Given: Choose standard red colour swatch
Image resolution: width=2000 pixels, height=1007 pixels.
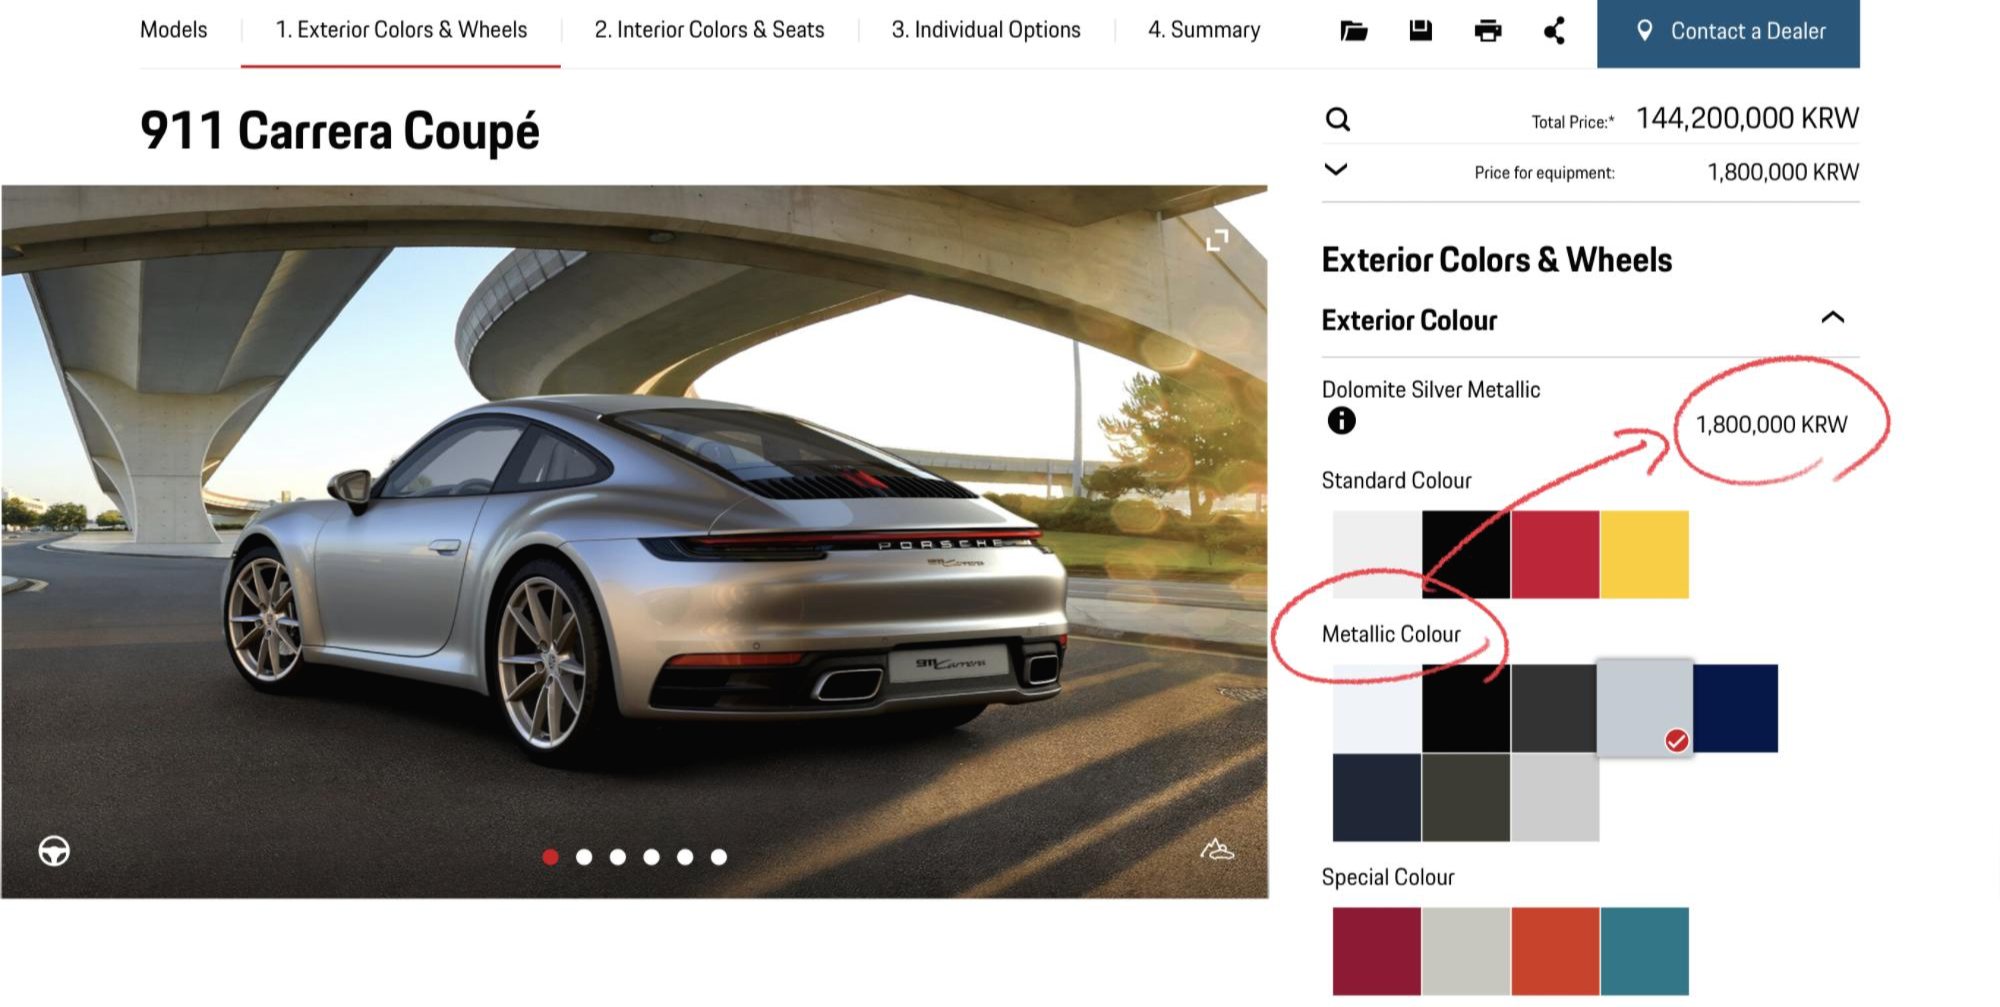Looking at the screenshot, I should (x=1555, y=555).
